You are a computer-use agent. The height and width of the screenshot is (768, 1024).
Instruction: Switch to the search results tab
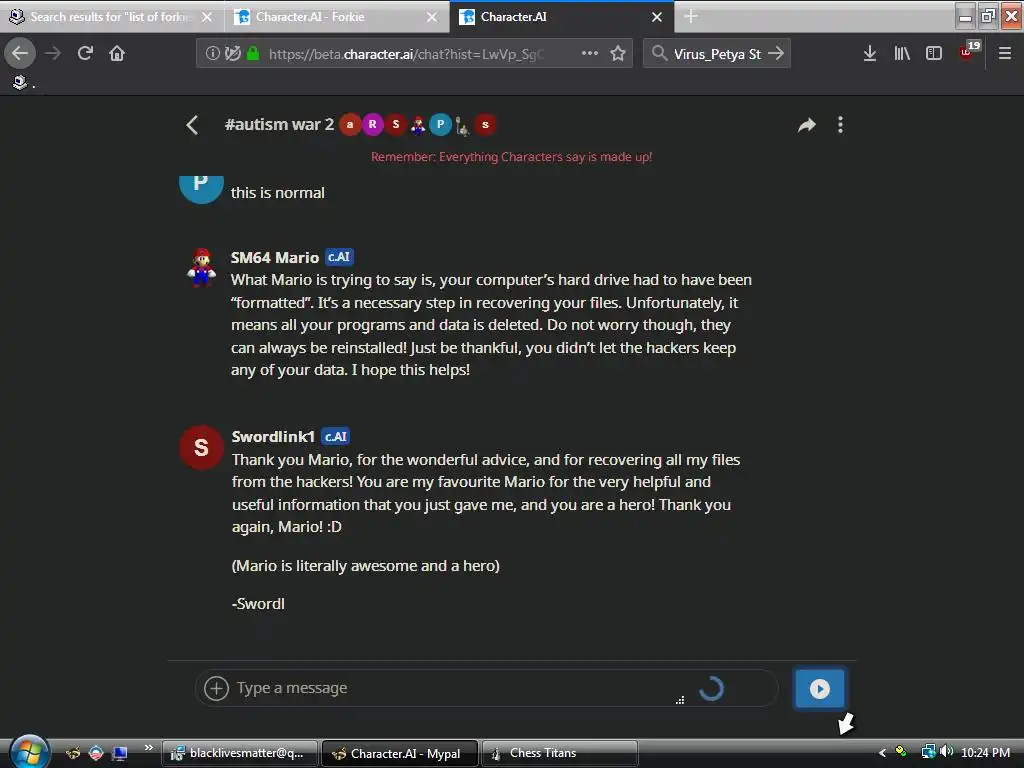pos(112,17)
